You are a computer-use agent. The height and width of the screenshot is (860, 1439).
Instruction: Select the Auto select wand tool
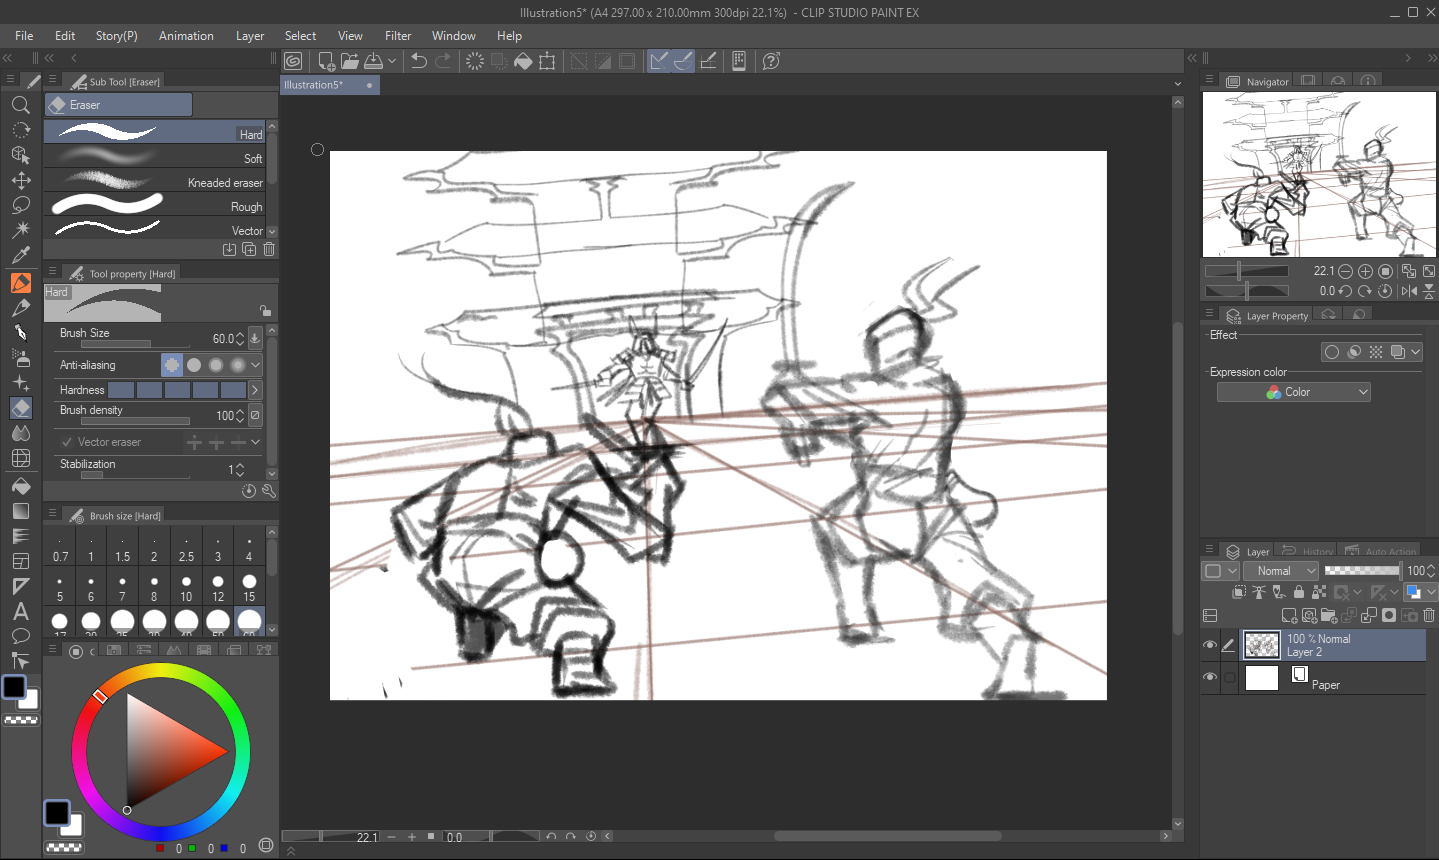(x=20, y=230)
